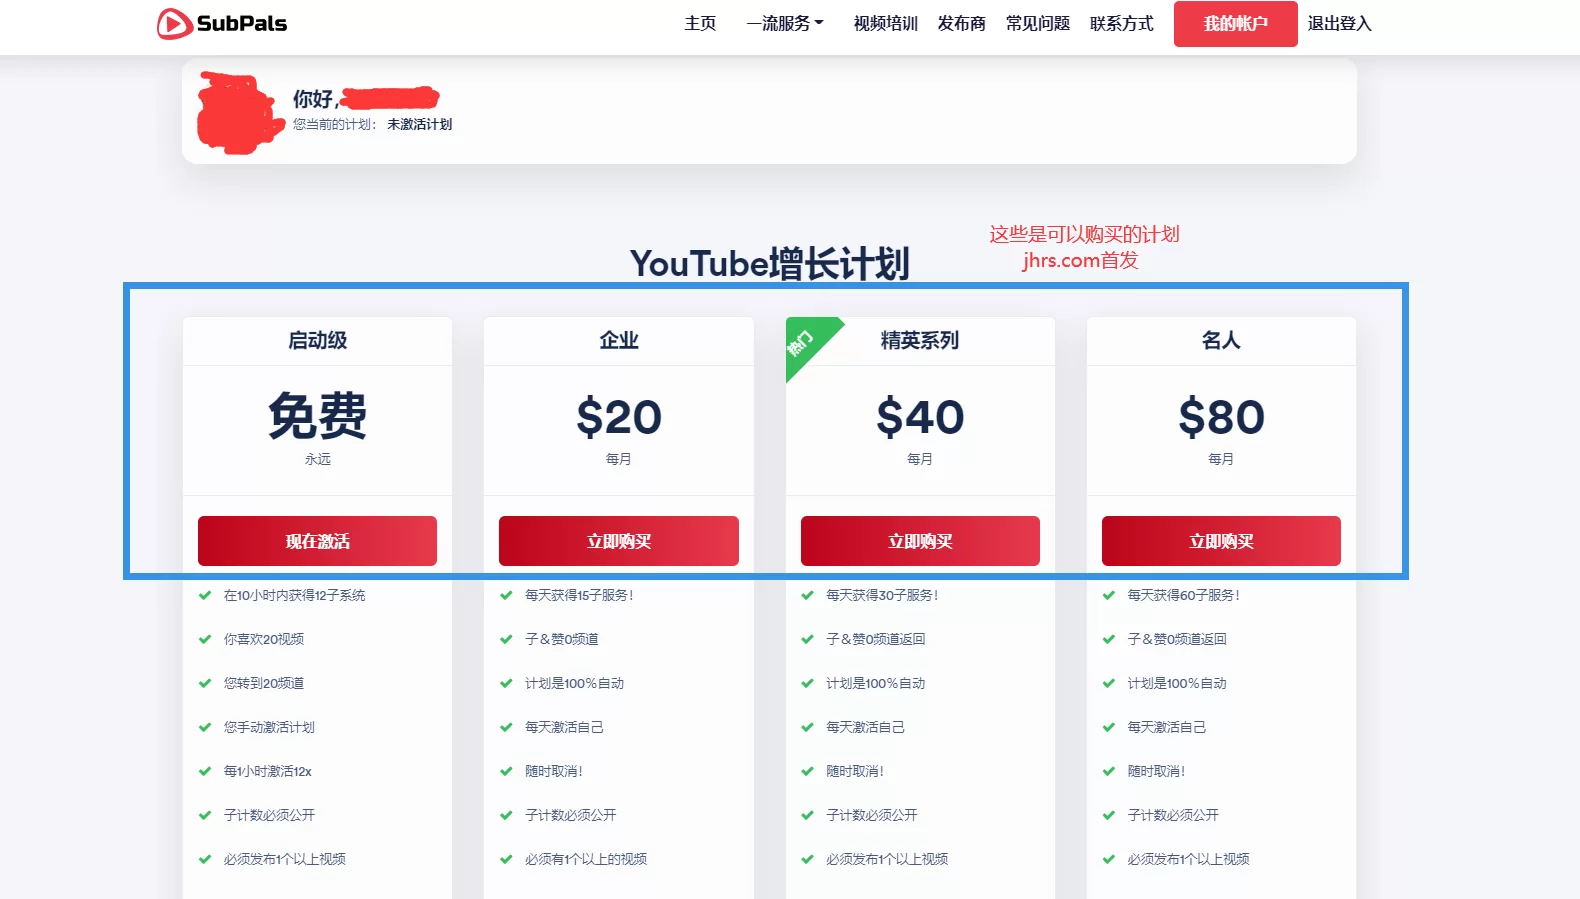
Task: Click the text 您手动激活计划
Action: pyautogui.click(x=269, y=727)
